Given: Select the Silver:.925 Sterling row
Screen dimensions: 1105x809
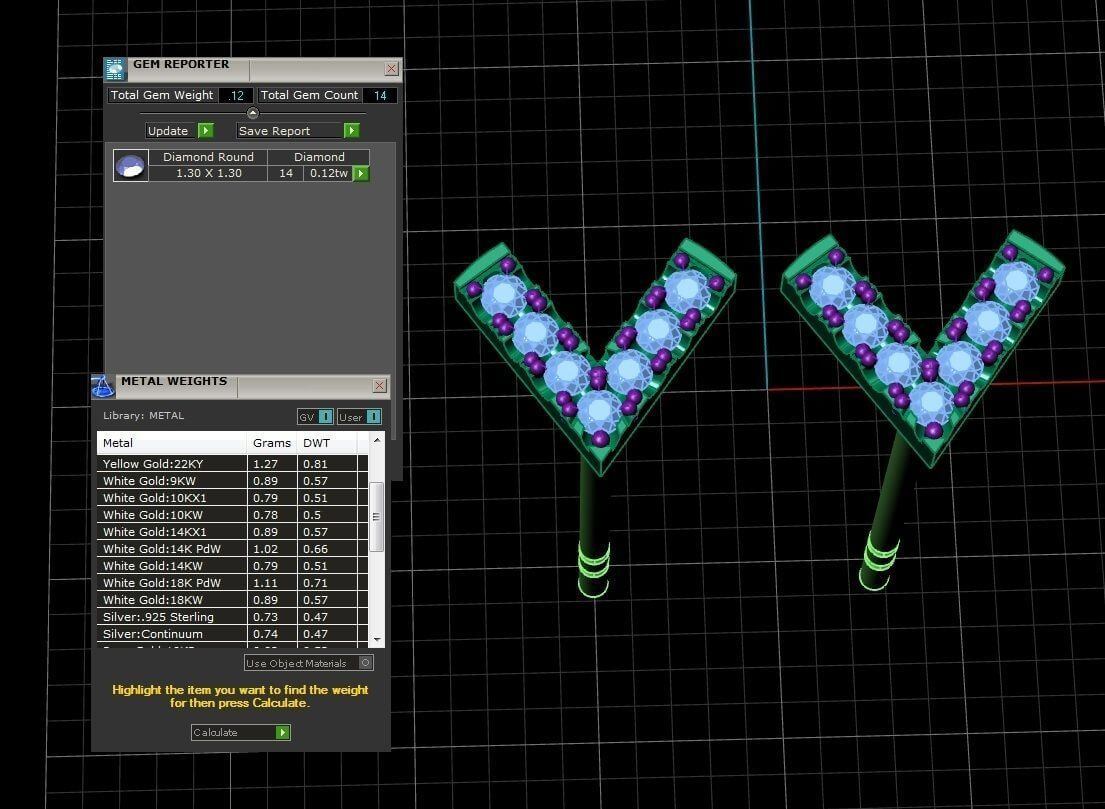Looking at the screenshot, I should coord(171,617).
